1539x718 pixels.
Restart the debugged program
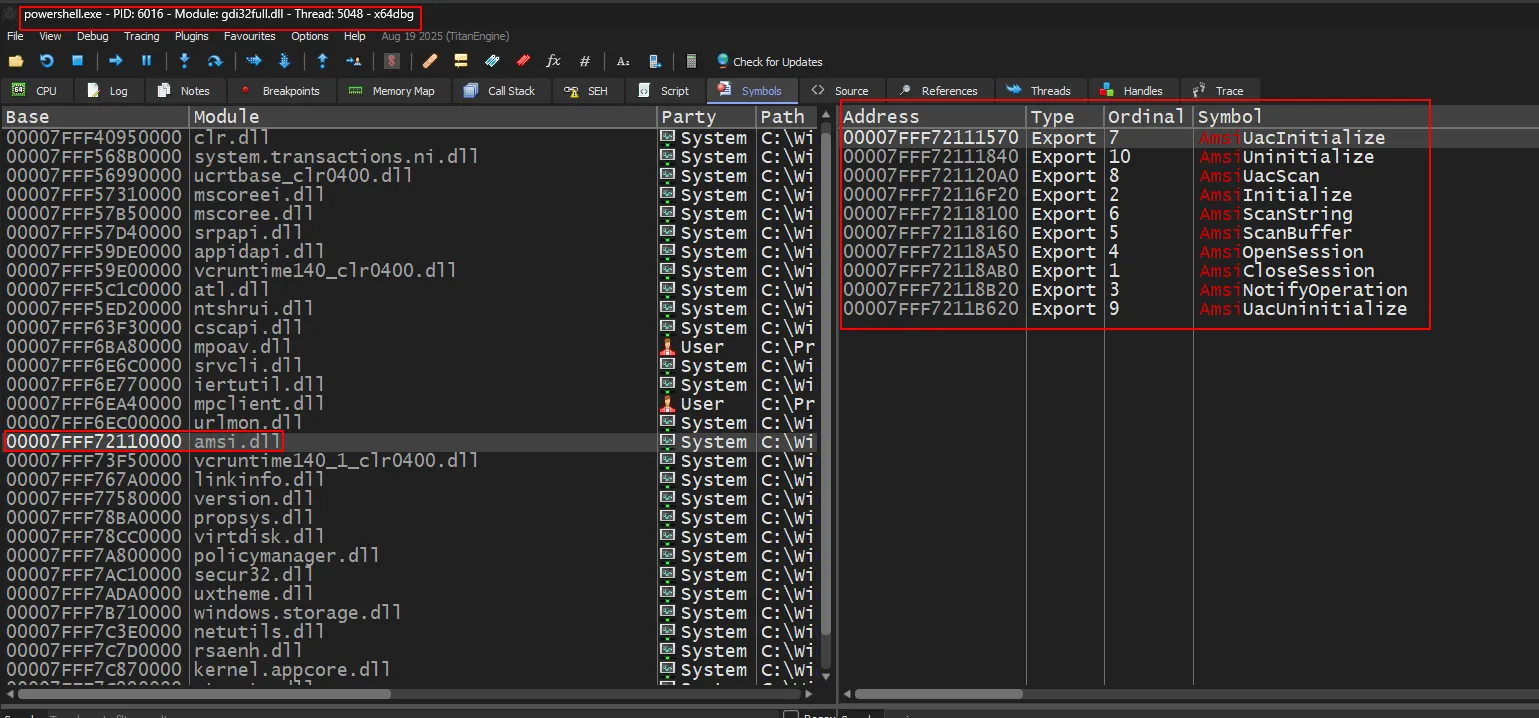tap(46, 61)
